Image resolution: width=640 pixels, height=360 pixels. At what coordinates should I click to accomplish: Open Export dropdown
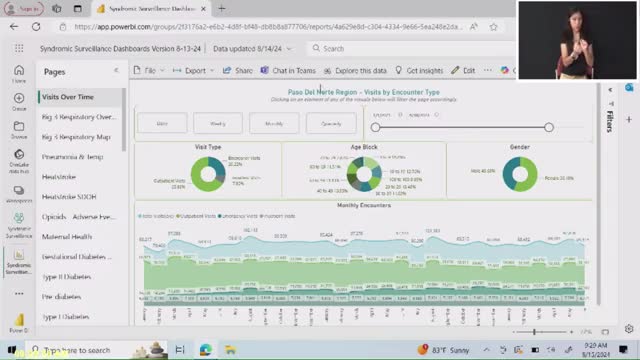(193, 71)
